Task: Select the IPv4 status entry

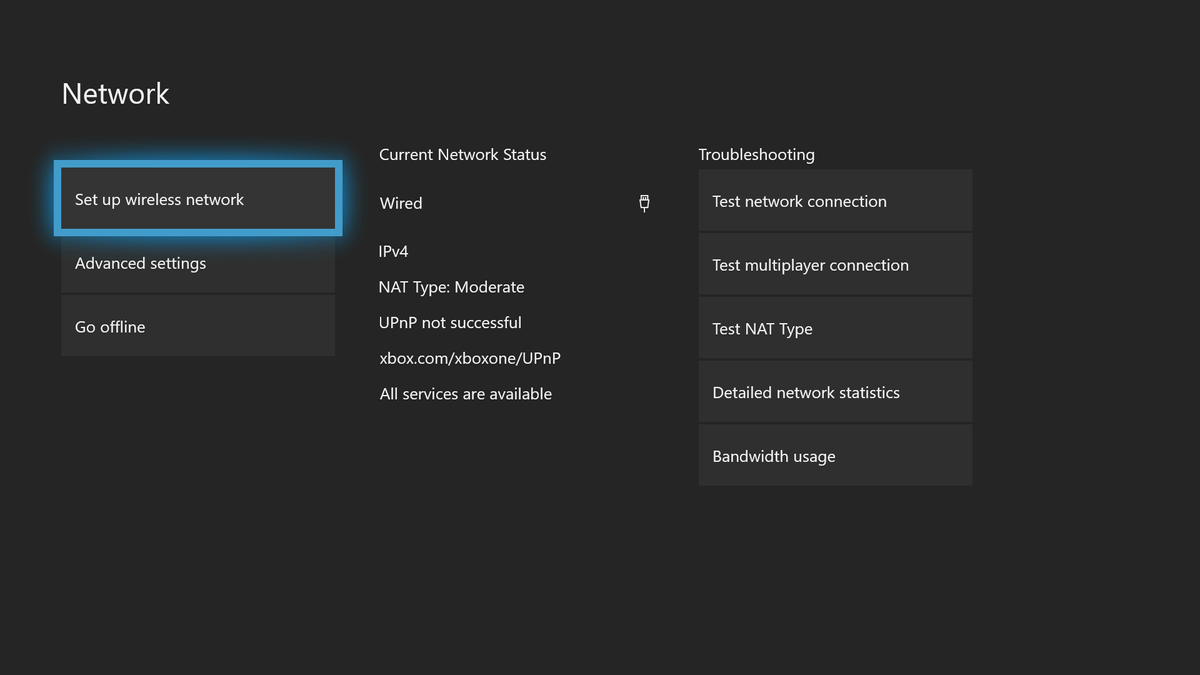Action: [x=393, y=251]
